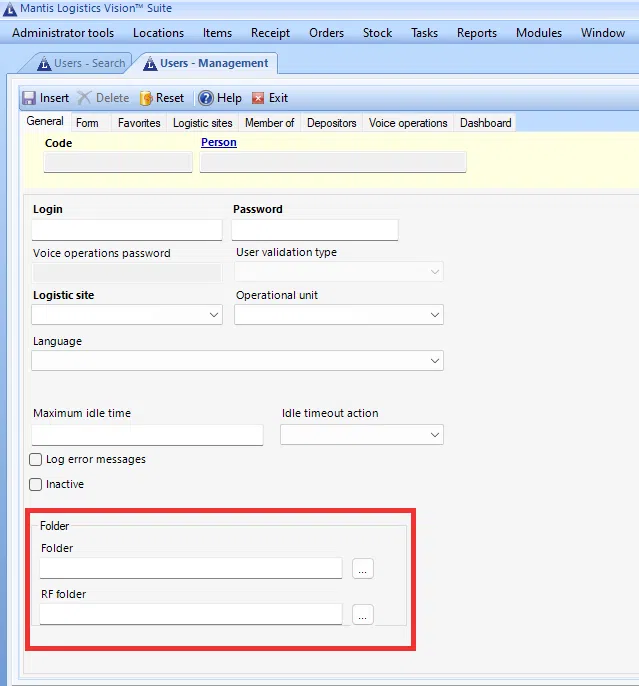Browse for Folder with ellipsis button
Image resolution: width=639 pixels, height=686 pixels.
pyautogui.click(x=363, y=568)
